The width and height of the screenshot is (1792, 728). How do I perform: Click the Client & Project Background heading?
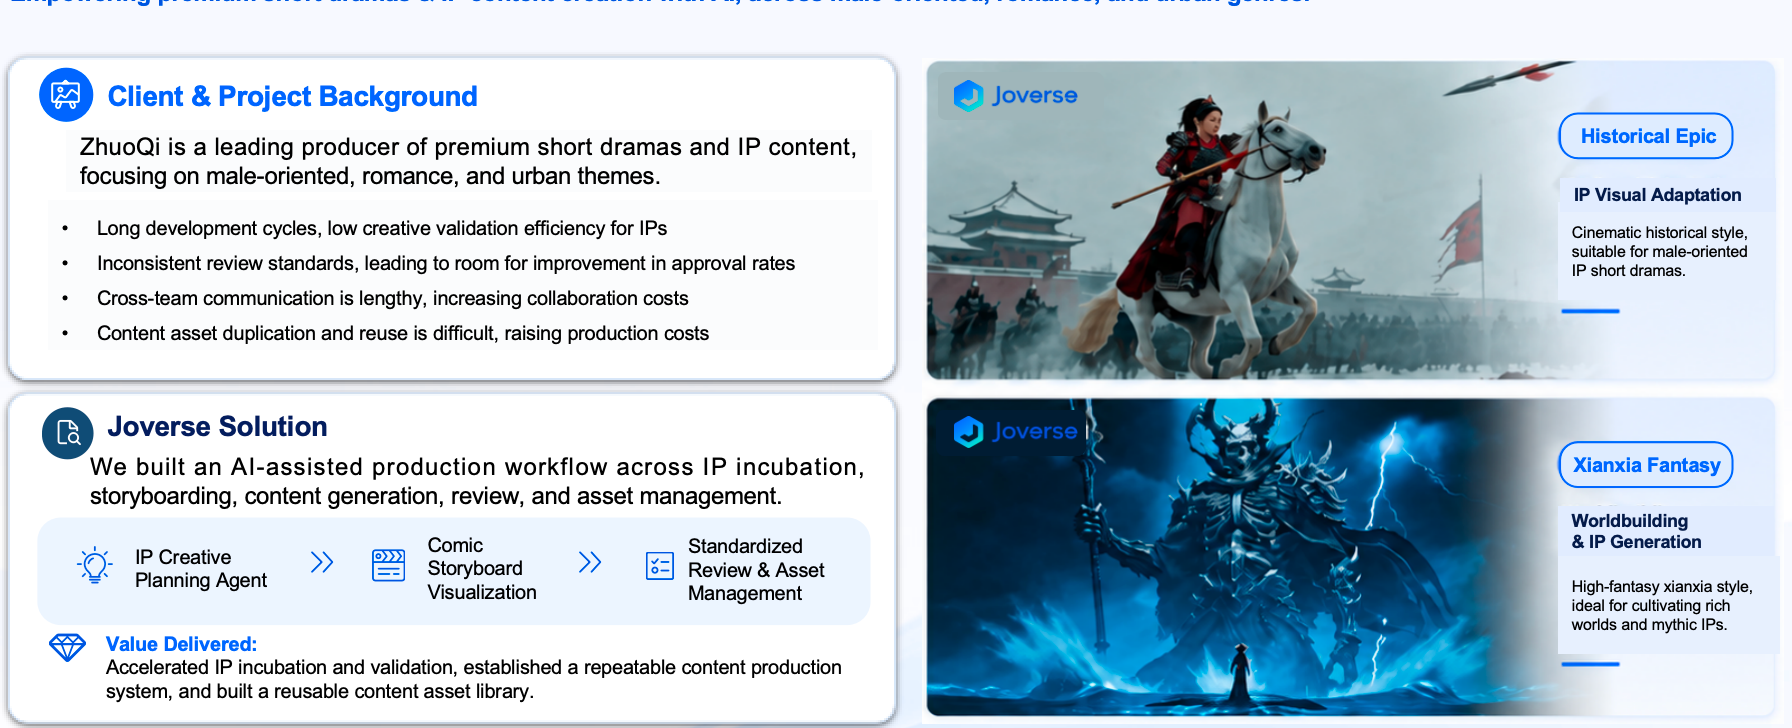[x=292, y=97]
